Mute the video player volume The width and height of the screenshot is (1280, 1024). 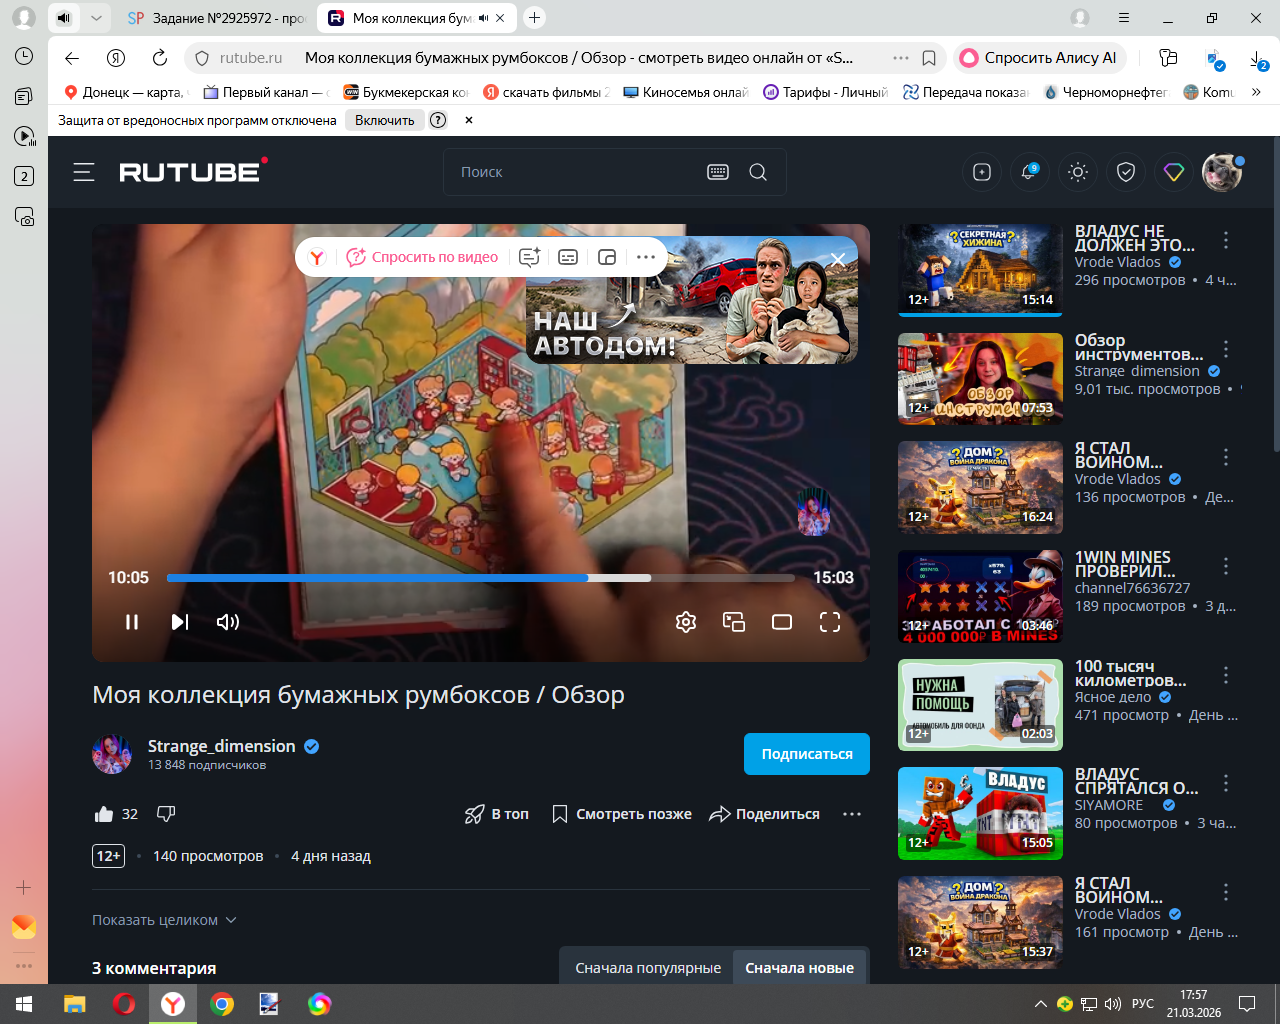pyautogui.click(x=228, y=622)
